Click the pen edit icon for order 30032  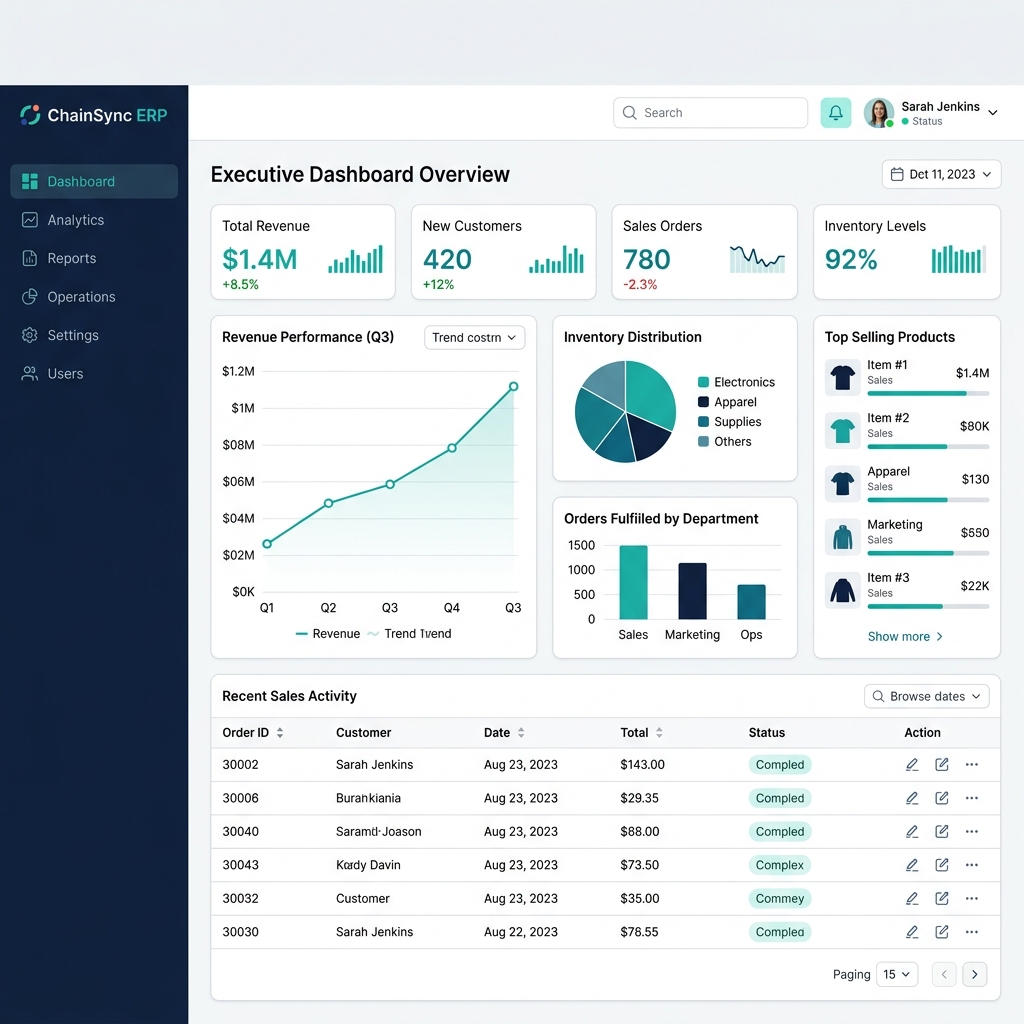tap(912, 899)
